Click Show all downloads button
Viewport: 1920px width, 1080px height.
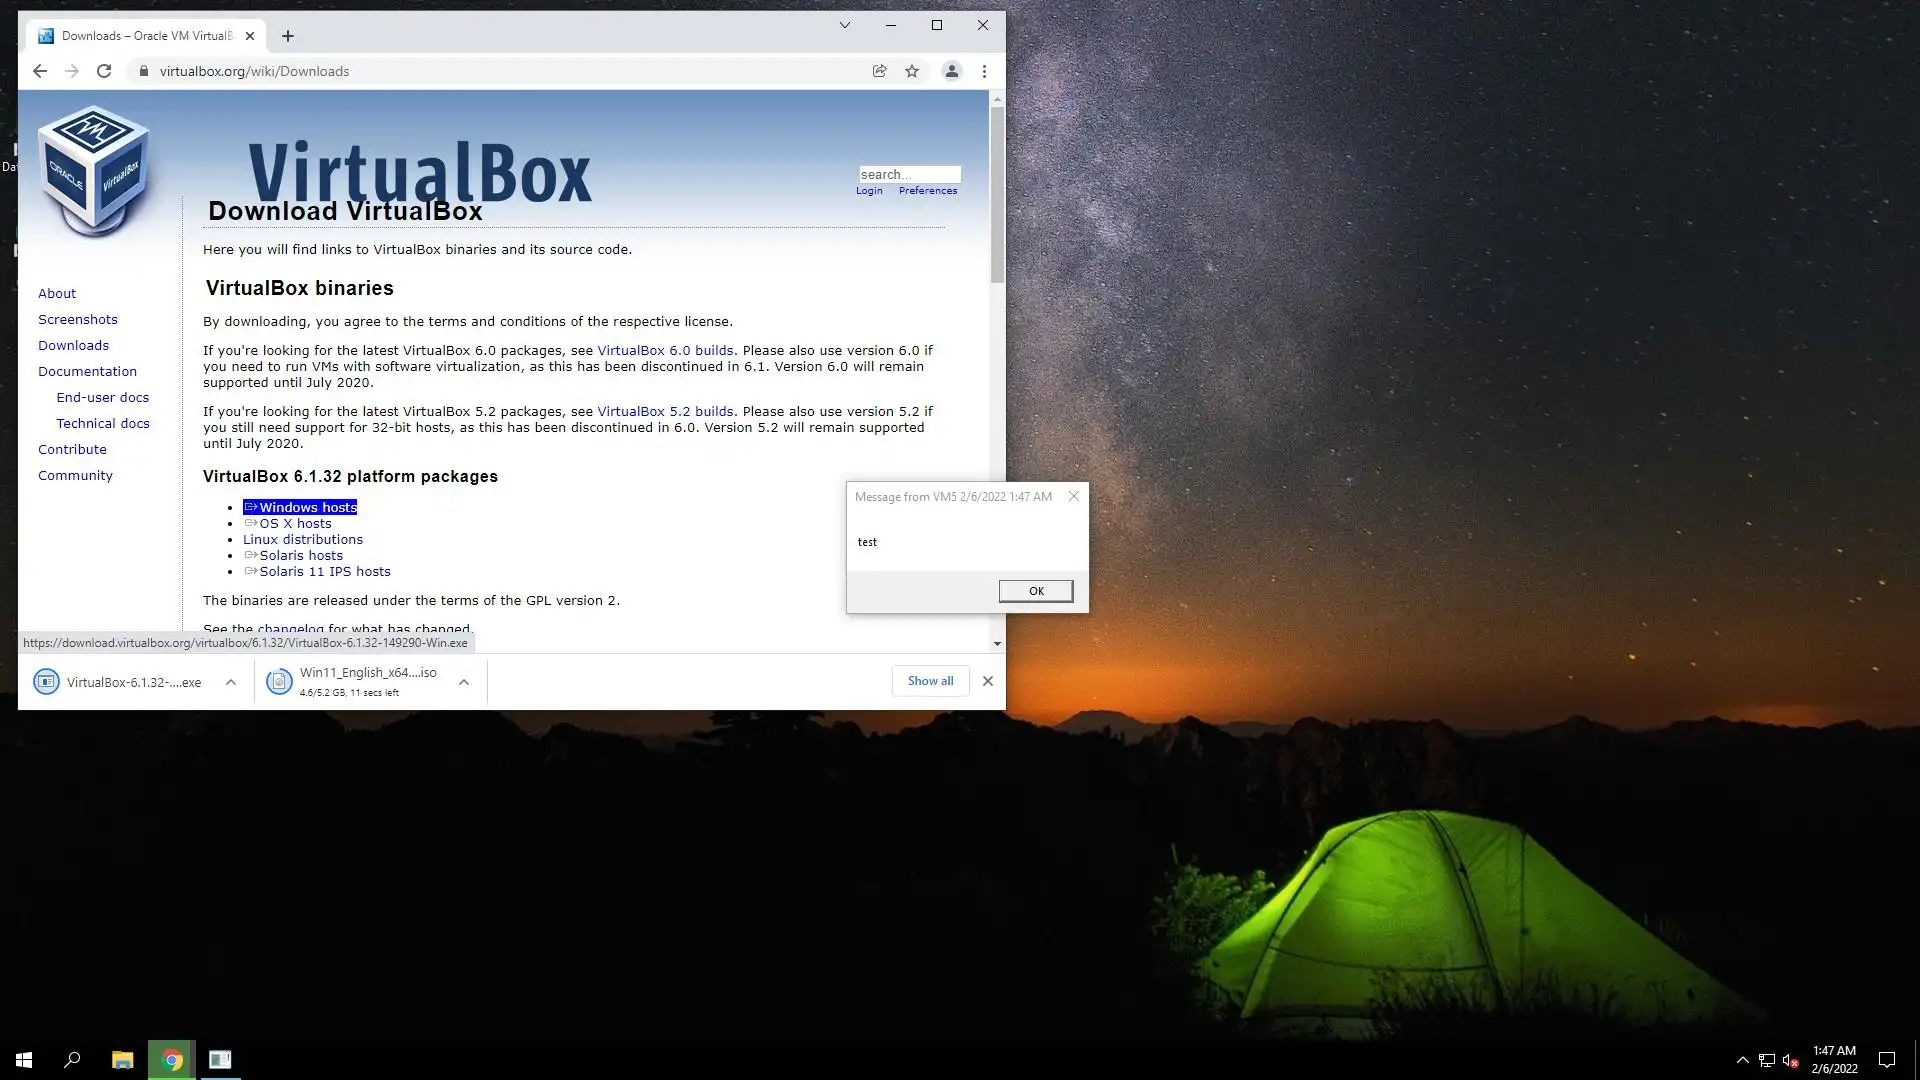(x=930, y=681)
